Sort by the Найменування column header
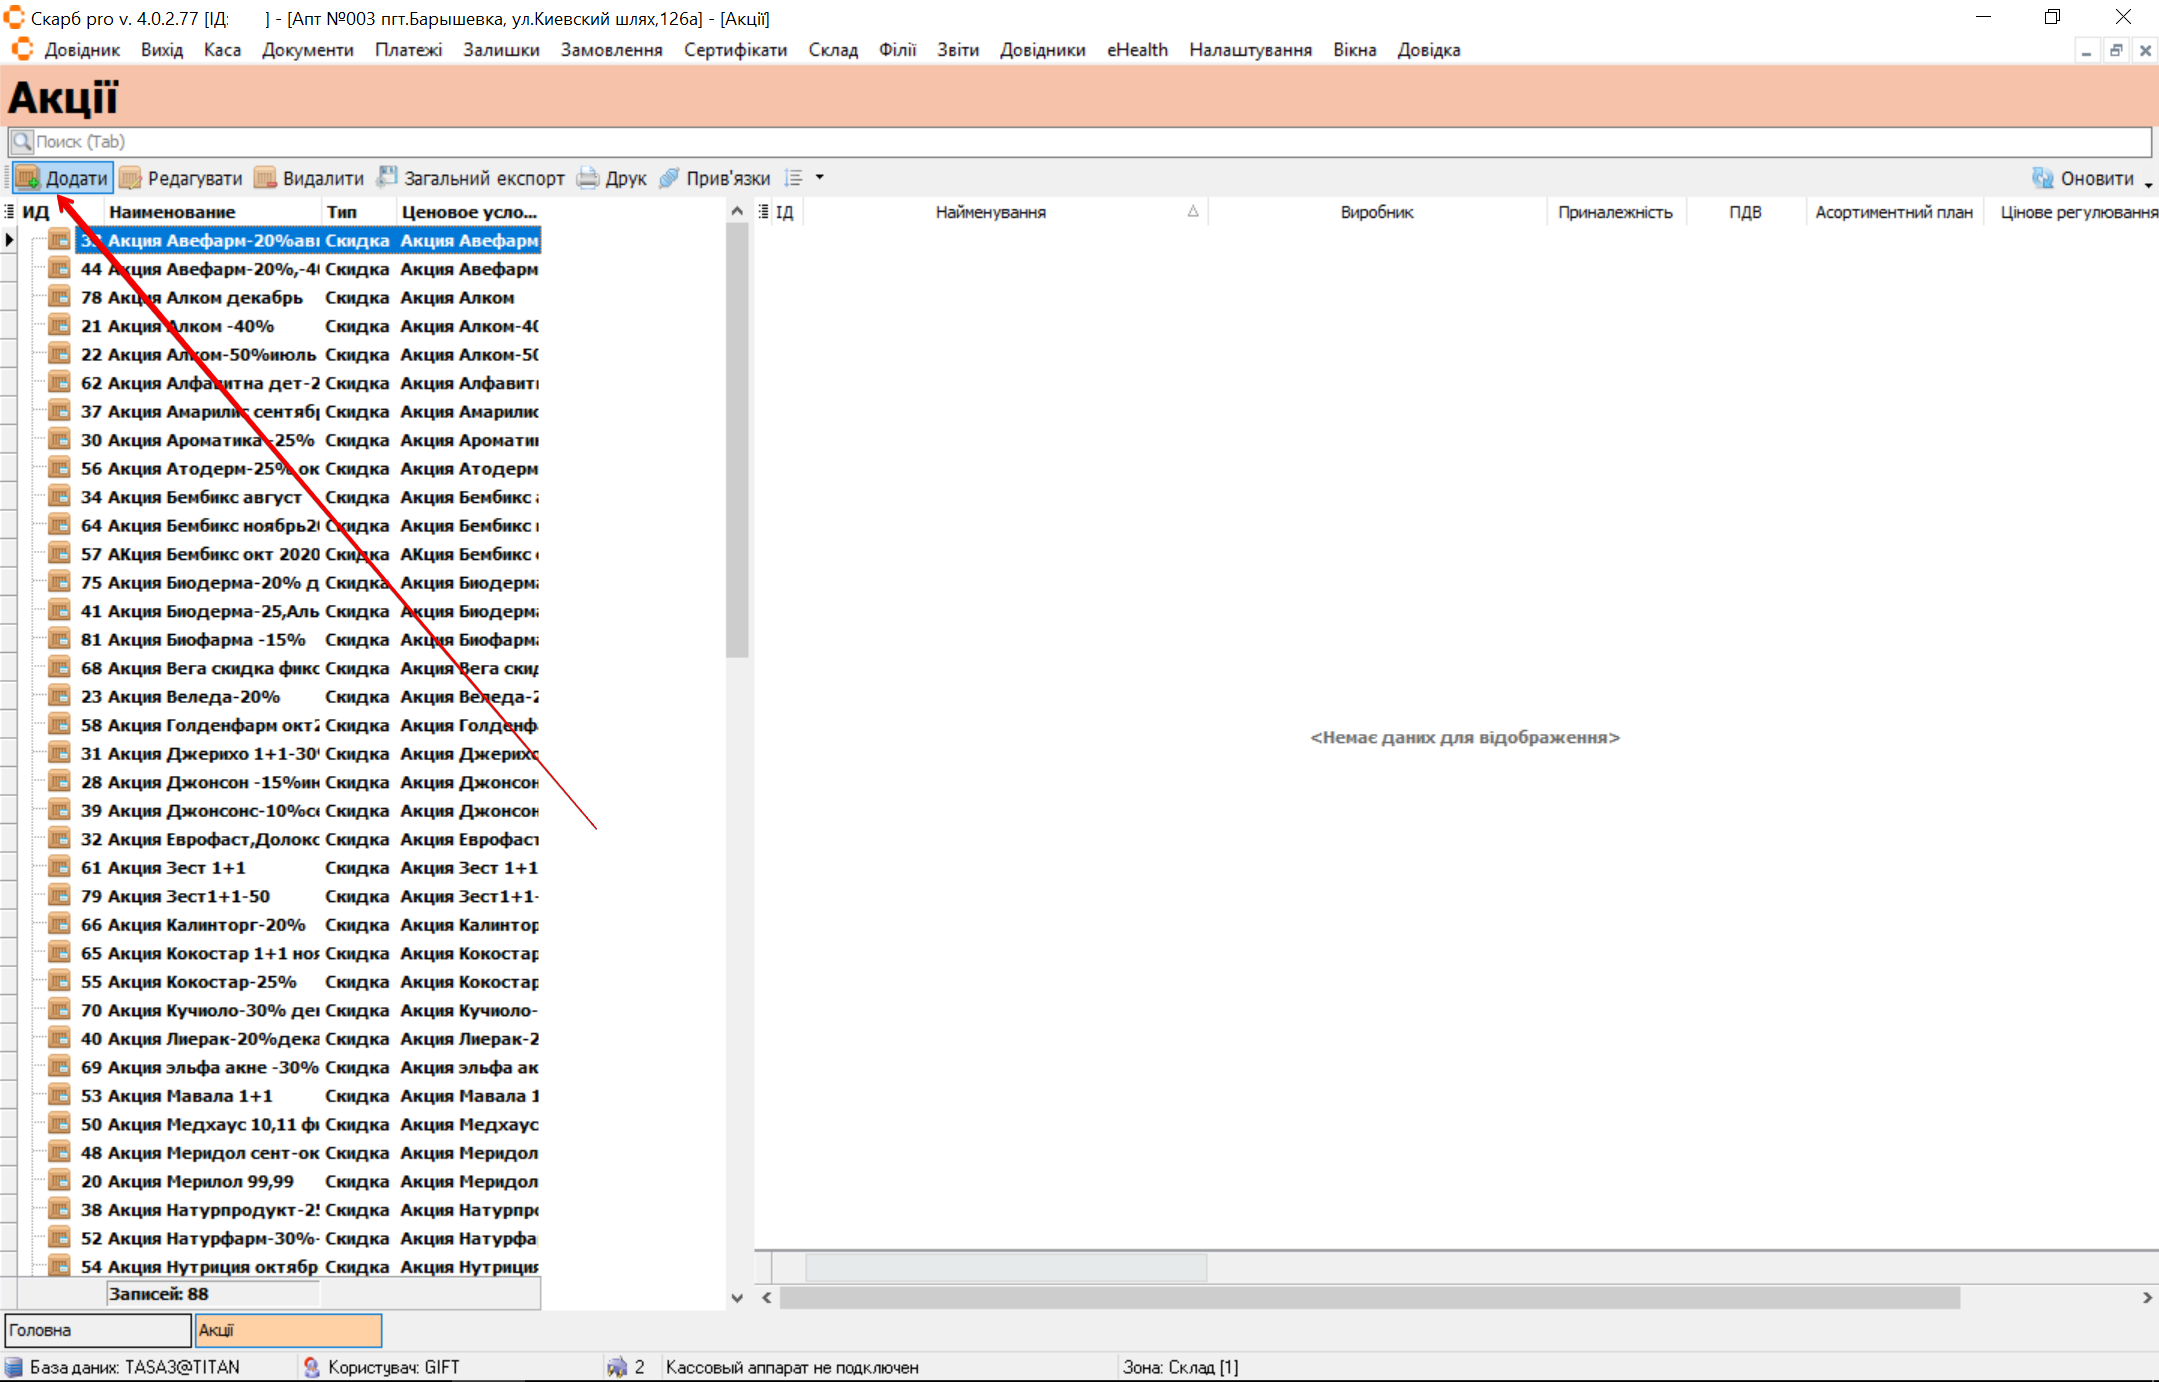This screenshot has width=2159, height=1382. tap(990, 212)
